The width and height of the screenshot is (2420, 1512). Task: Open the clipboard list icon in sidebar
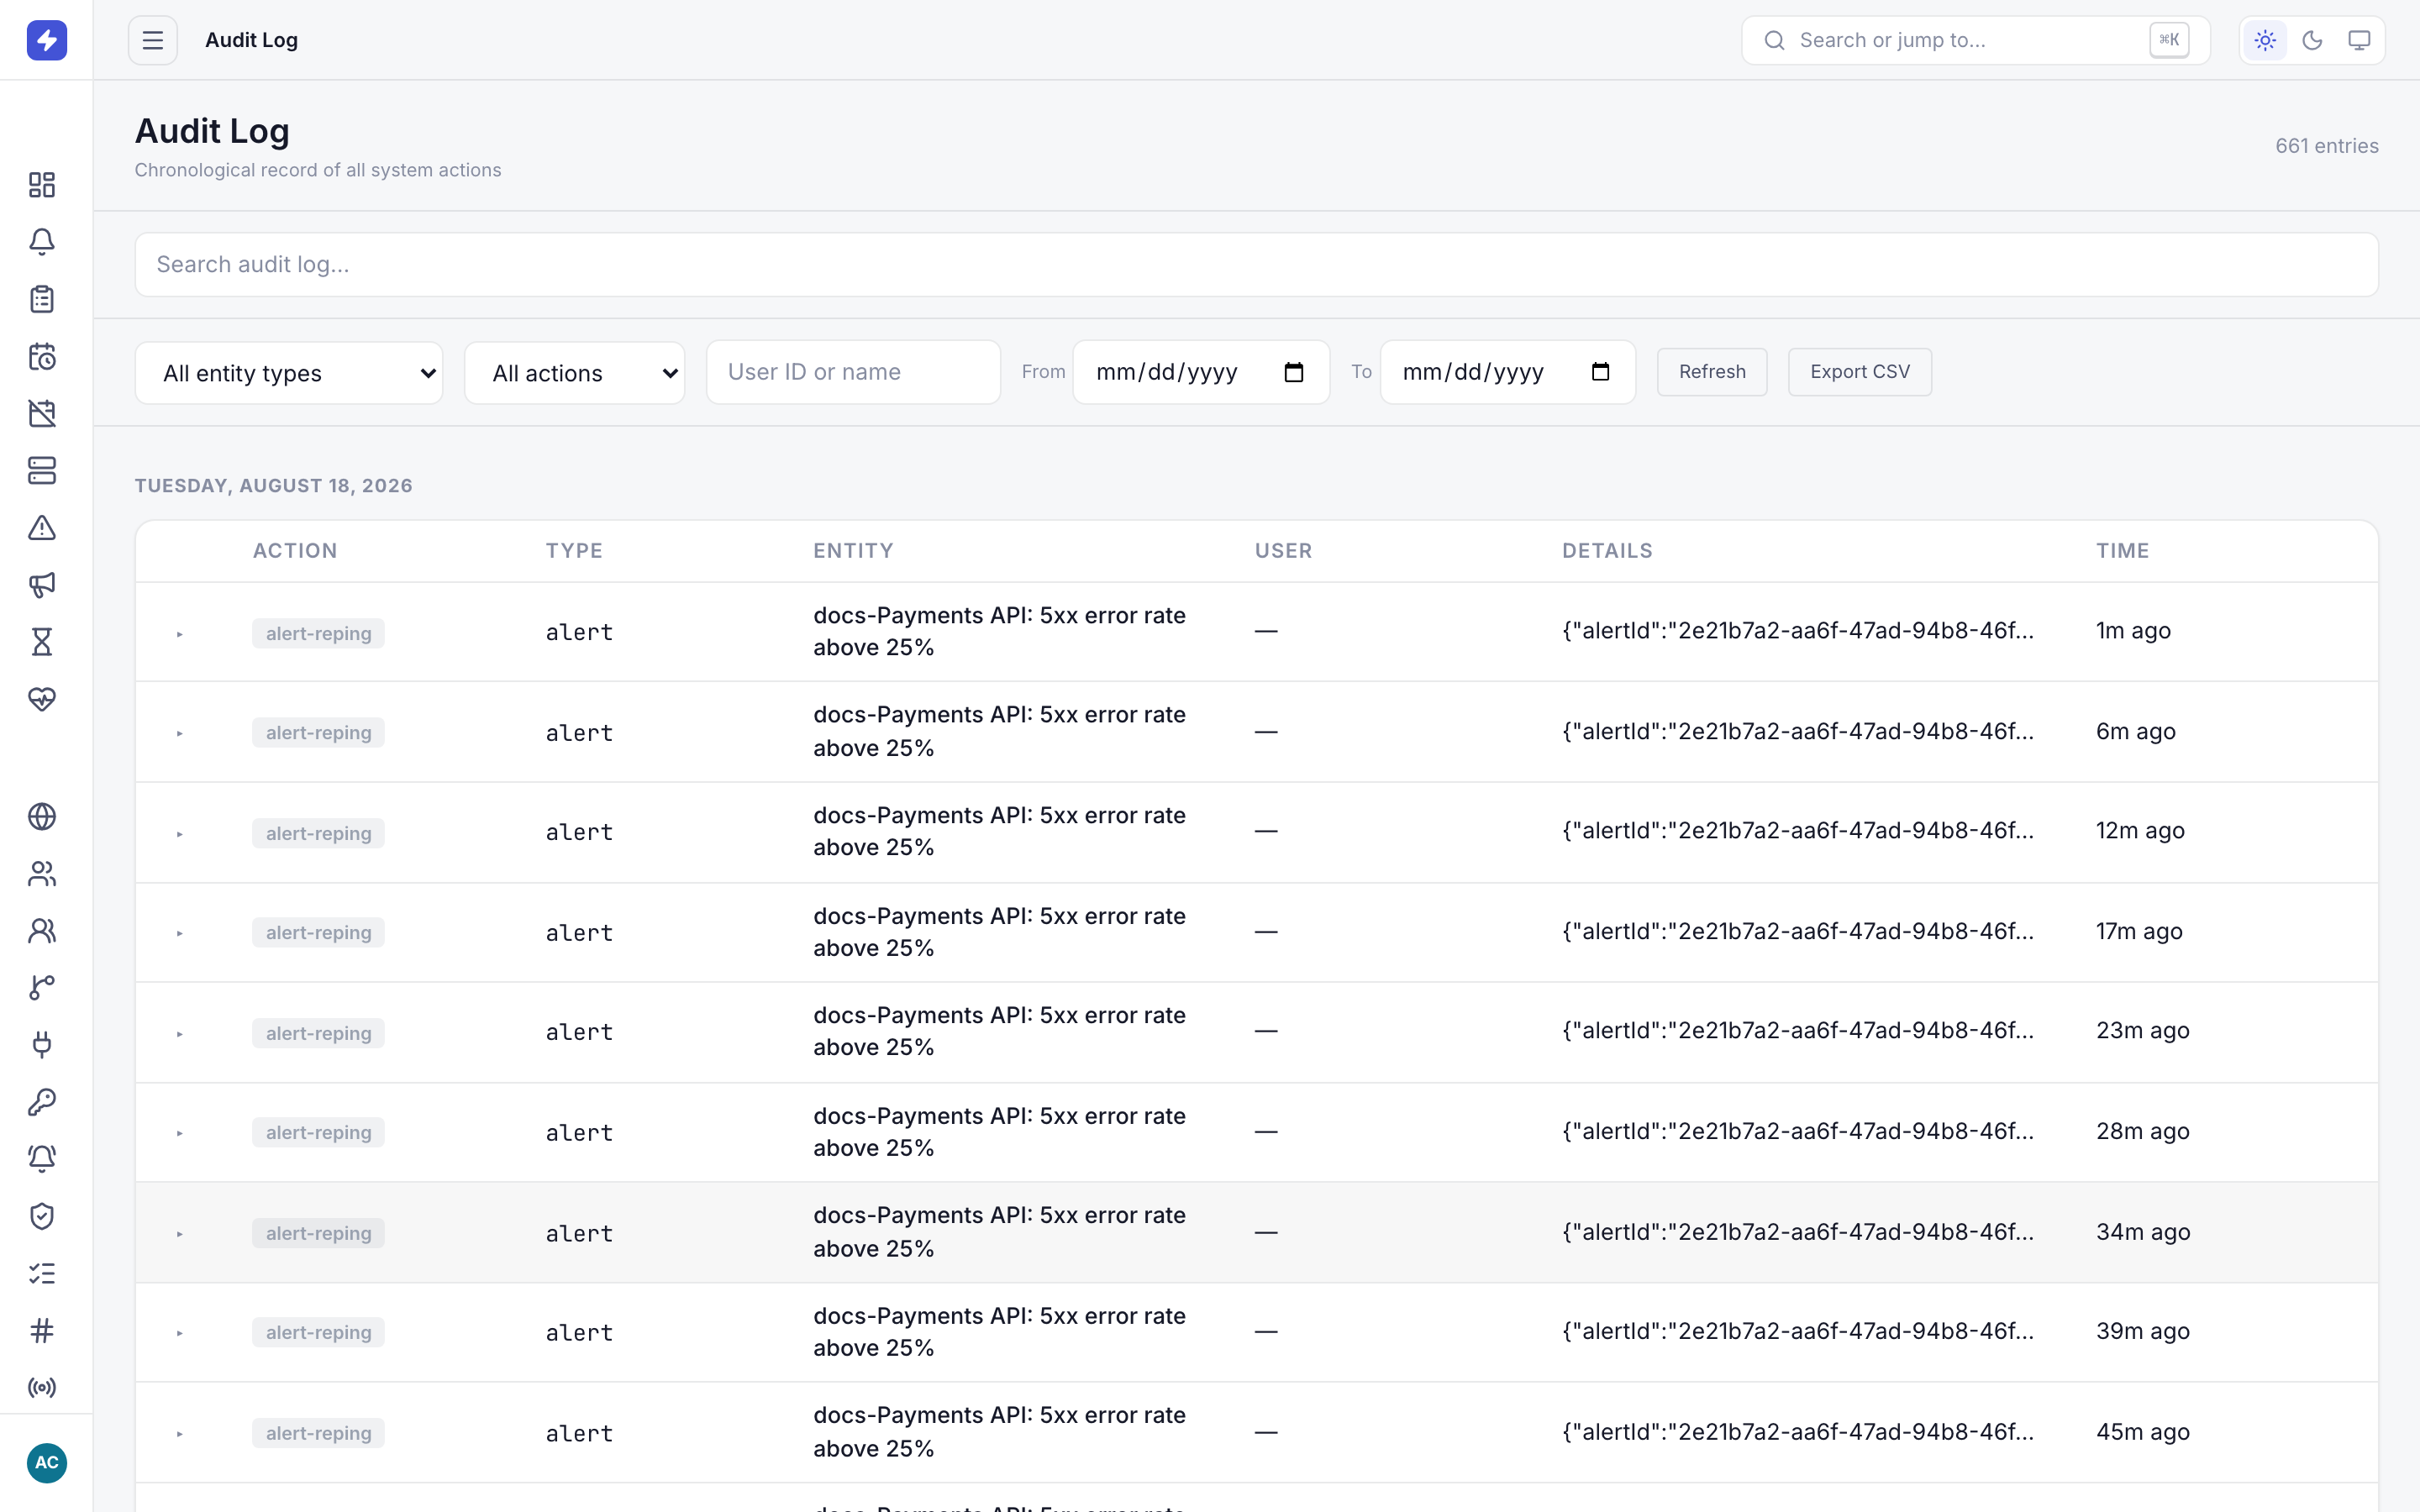coord(42,298)
